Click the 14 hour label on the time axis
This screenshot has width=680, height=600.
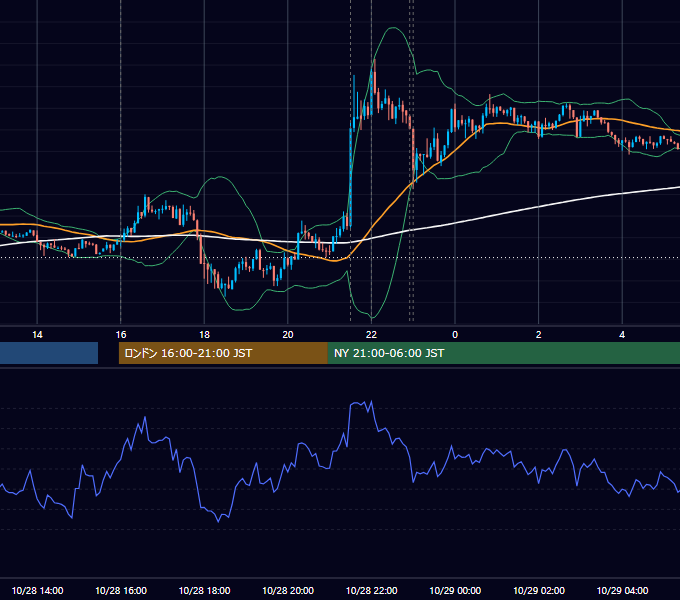(x=37, y=335)
